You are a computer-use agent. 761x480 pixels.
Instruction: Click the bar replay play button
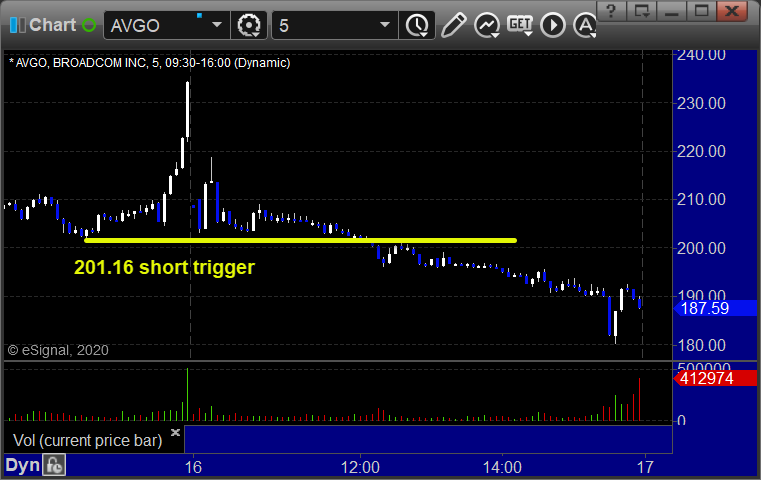pos(553,25)
